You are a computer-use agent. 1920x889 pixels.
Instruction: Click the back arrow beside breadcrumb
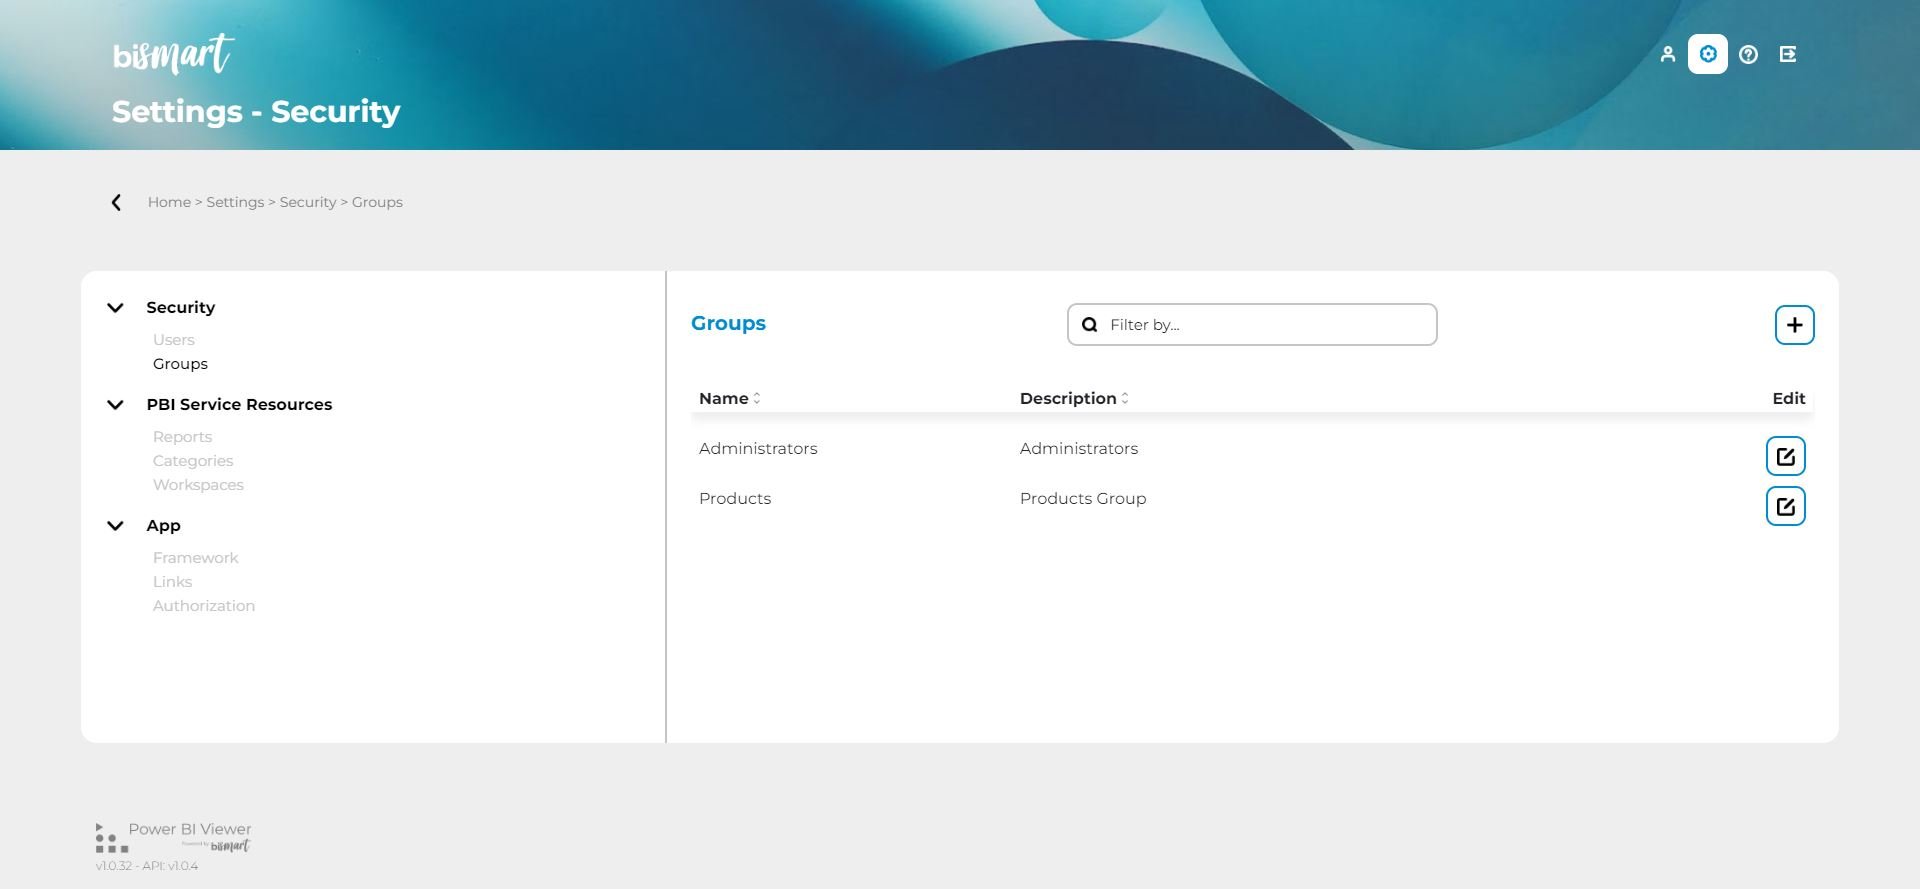116,202
